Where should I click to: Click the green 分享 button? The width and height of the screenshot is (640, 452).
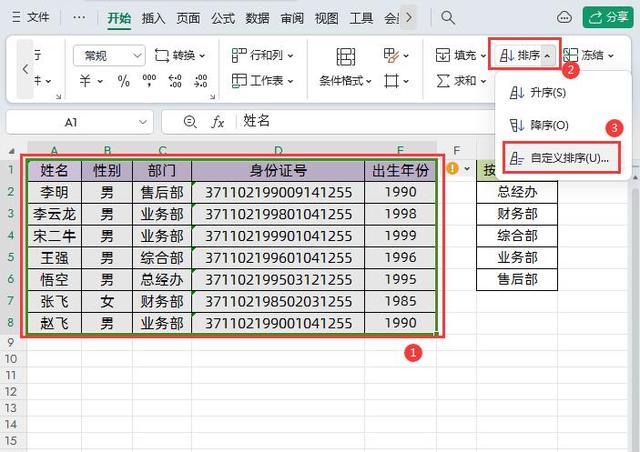[x=608, y=17]
